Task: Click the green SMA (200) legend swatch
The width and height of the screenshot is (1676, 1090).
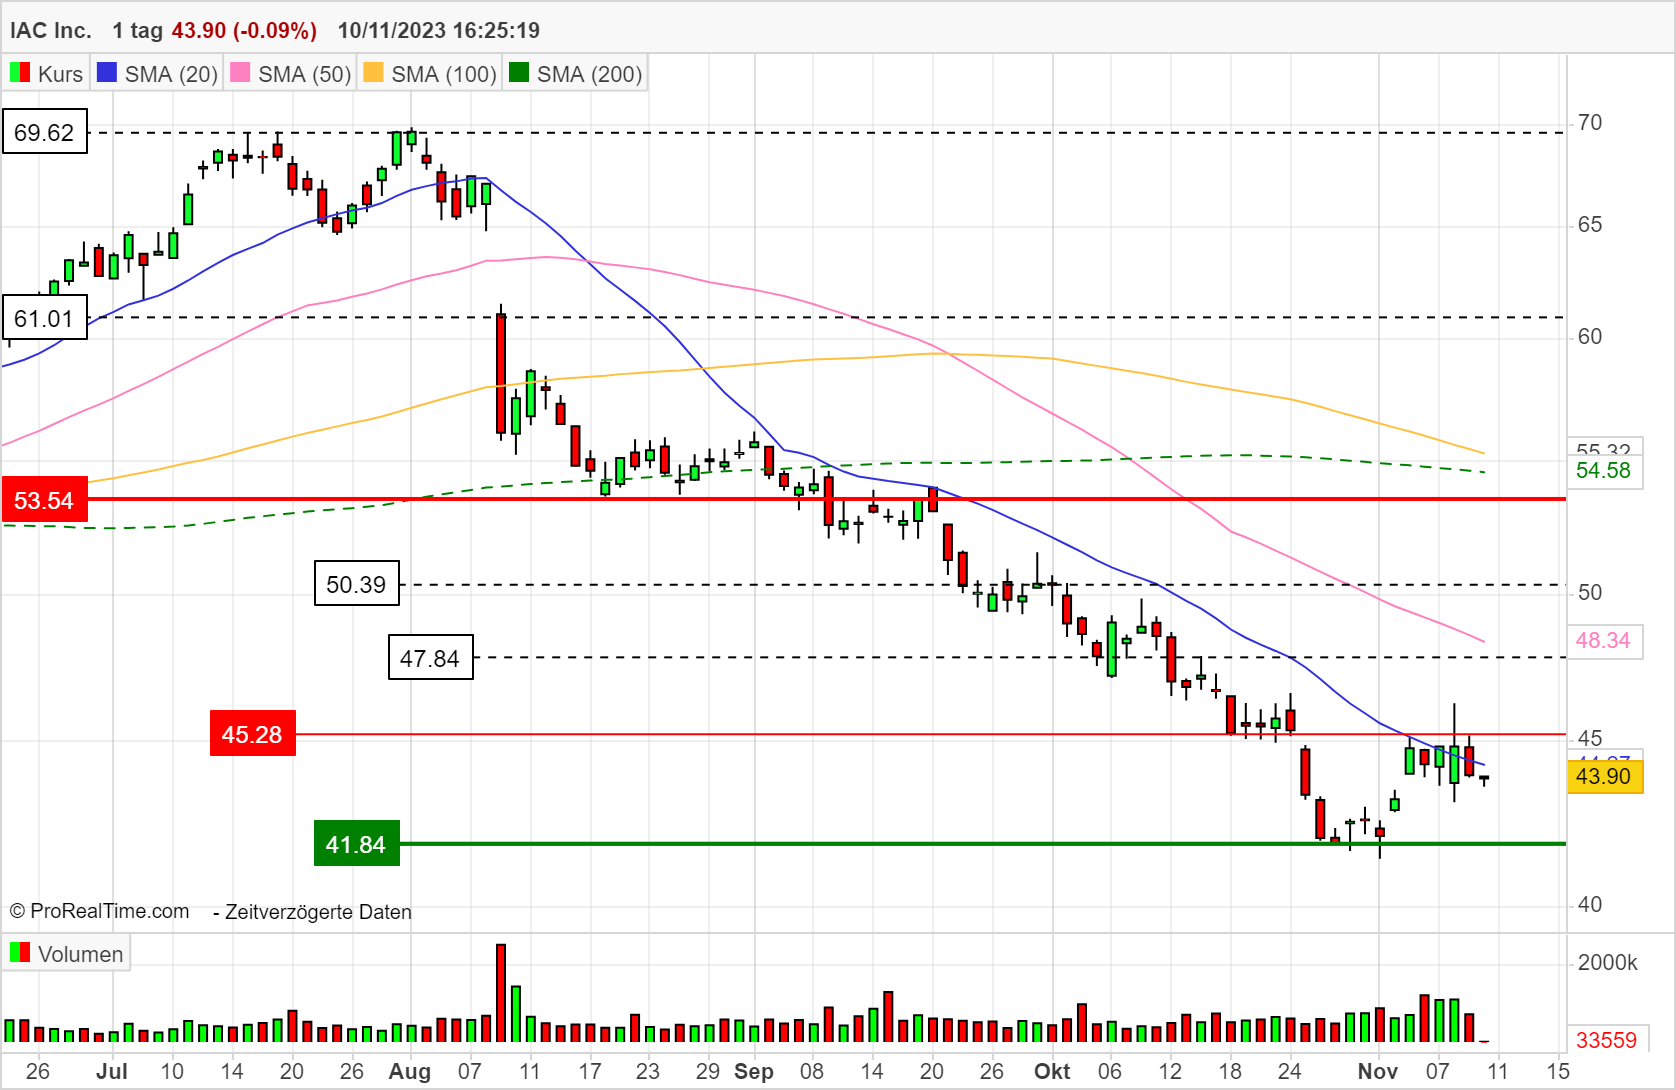Action: 518,73
